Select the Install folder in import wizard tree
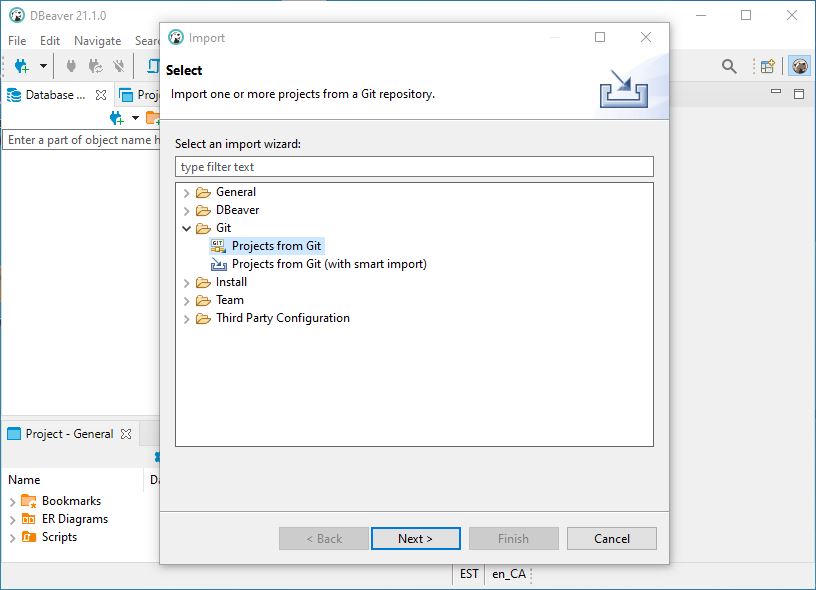Viewport: 816px width, 590px height. point(231,282)
